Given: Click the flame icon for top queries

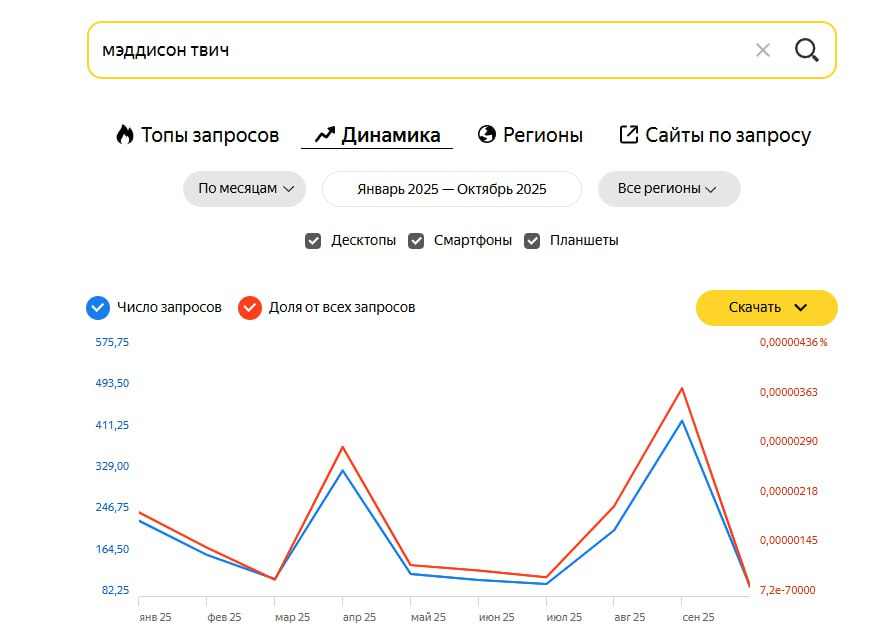Looking at the screenshot, I should [125, 135].
